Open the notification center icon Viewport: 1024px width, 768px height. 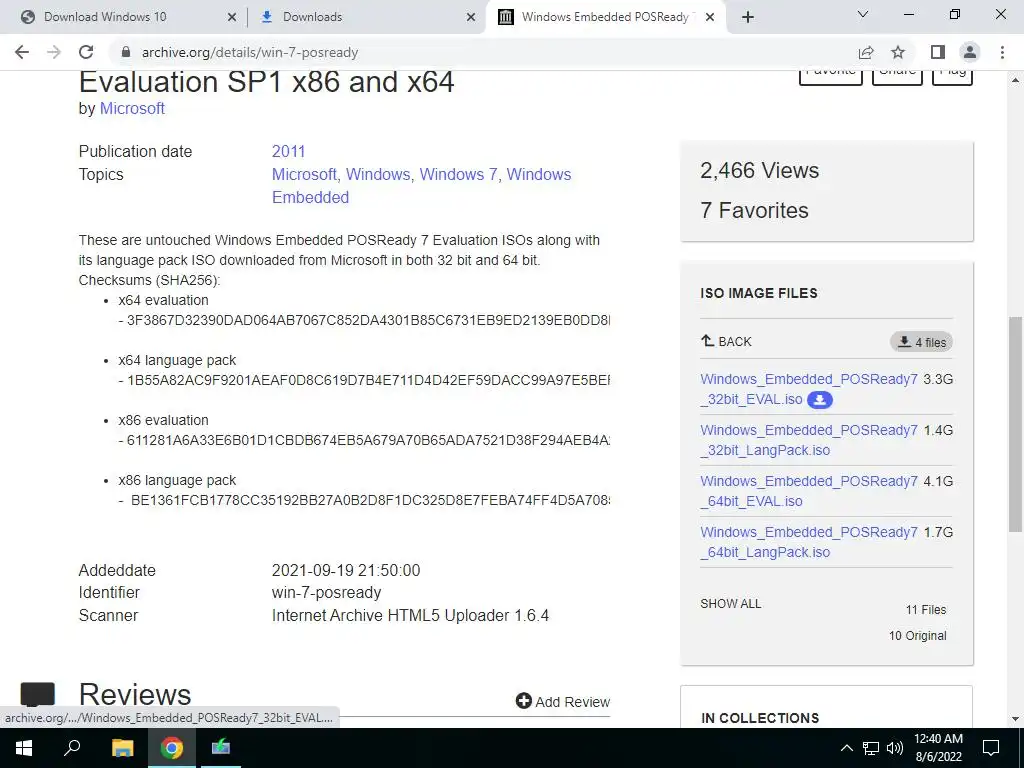click(x=991, y=748)
